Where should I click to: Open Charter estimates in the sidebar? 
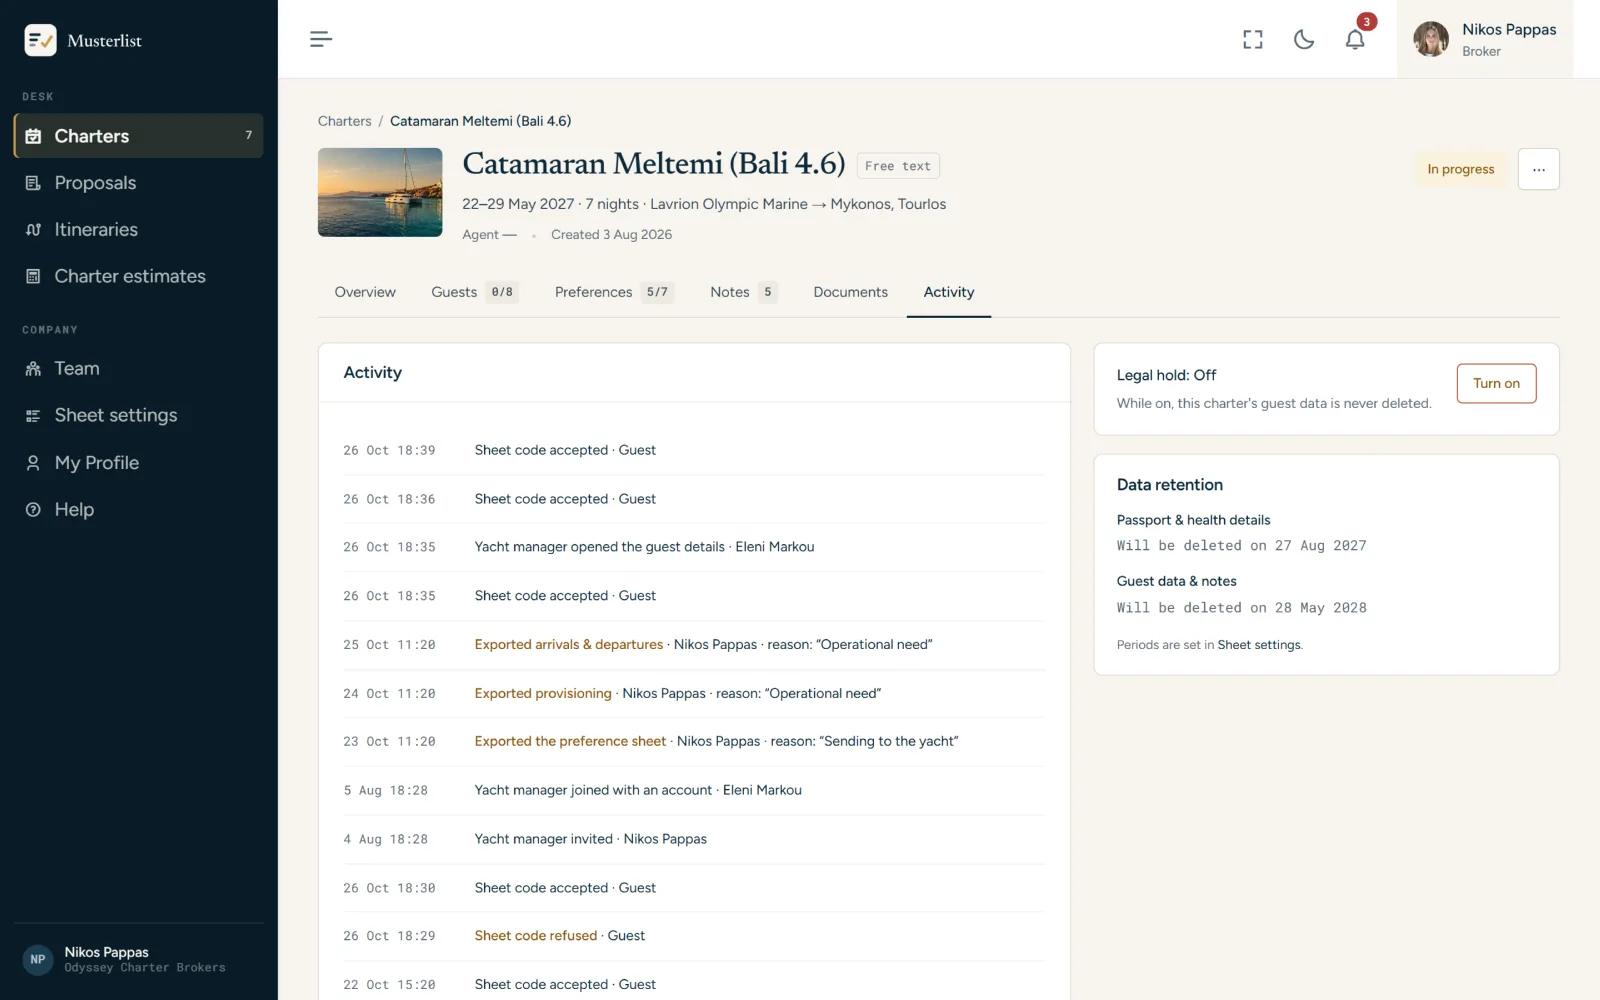(139, 276)
